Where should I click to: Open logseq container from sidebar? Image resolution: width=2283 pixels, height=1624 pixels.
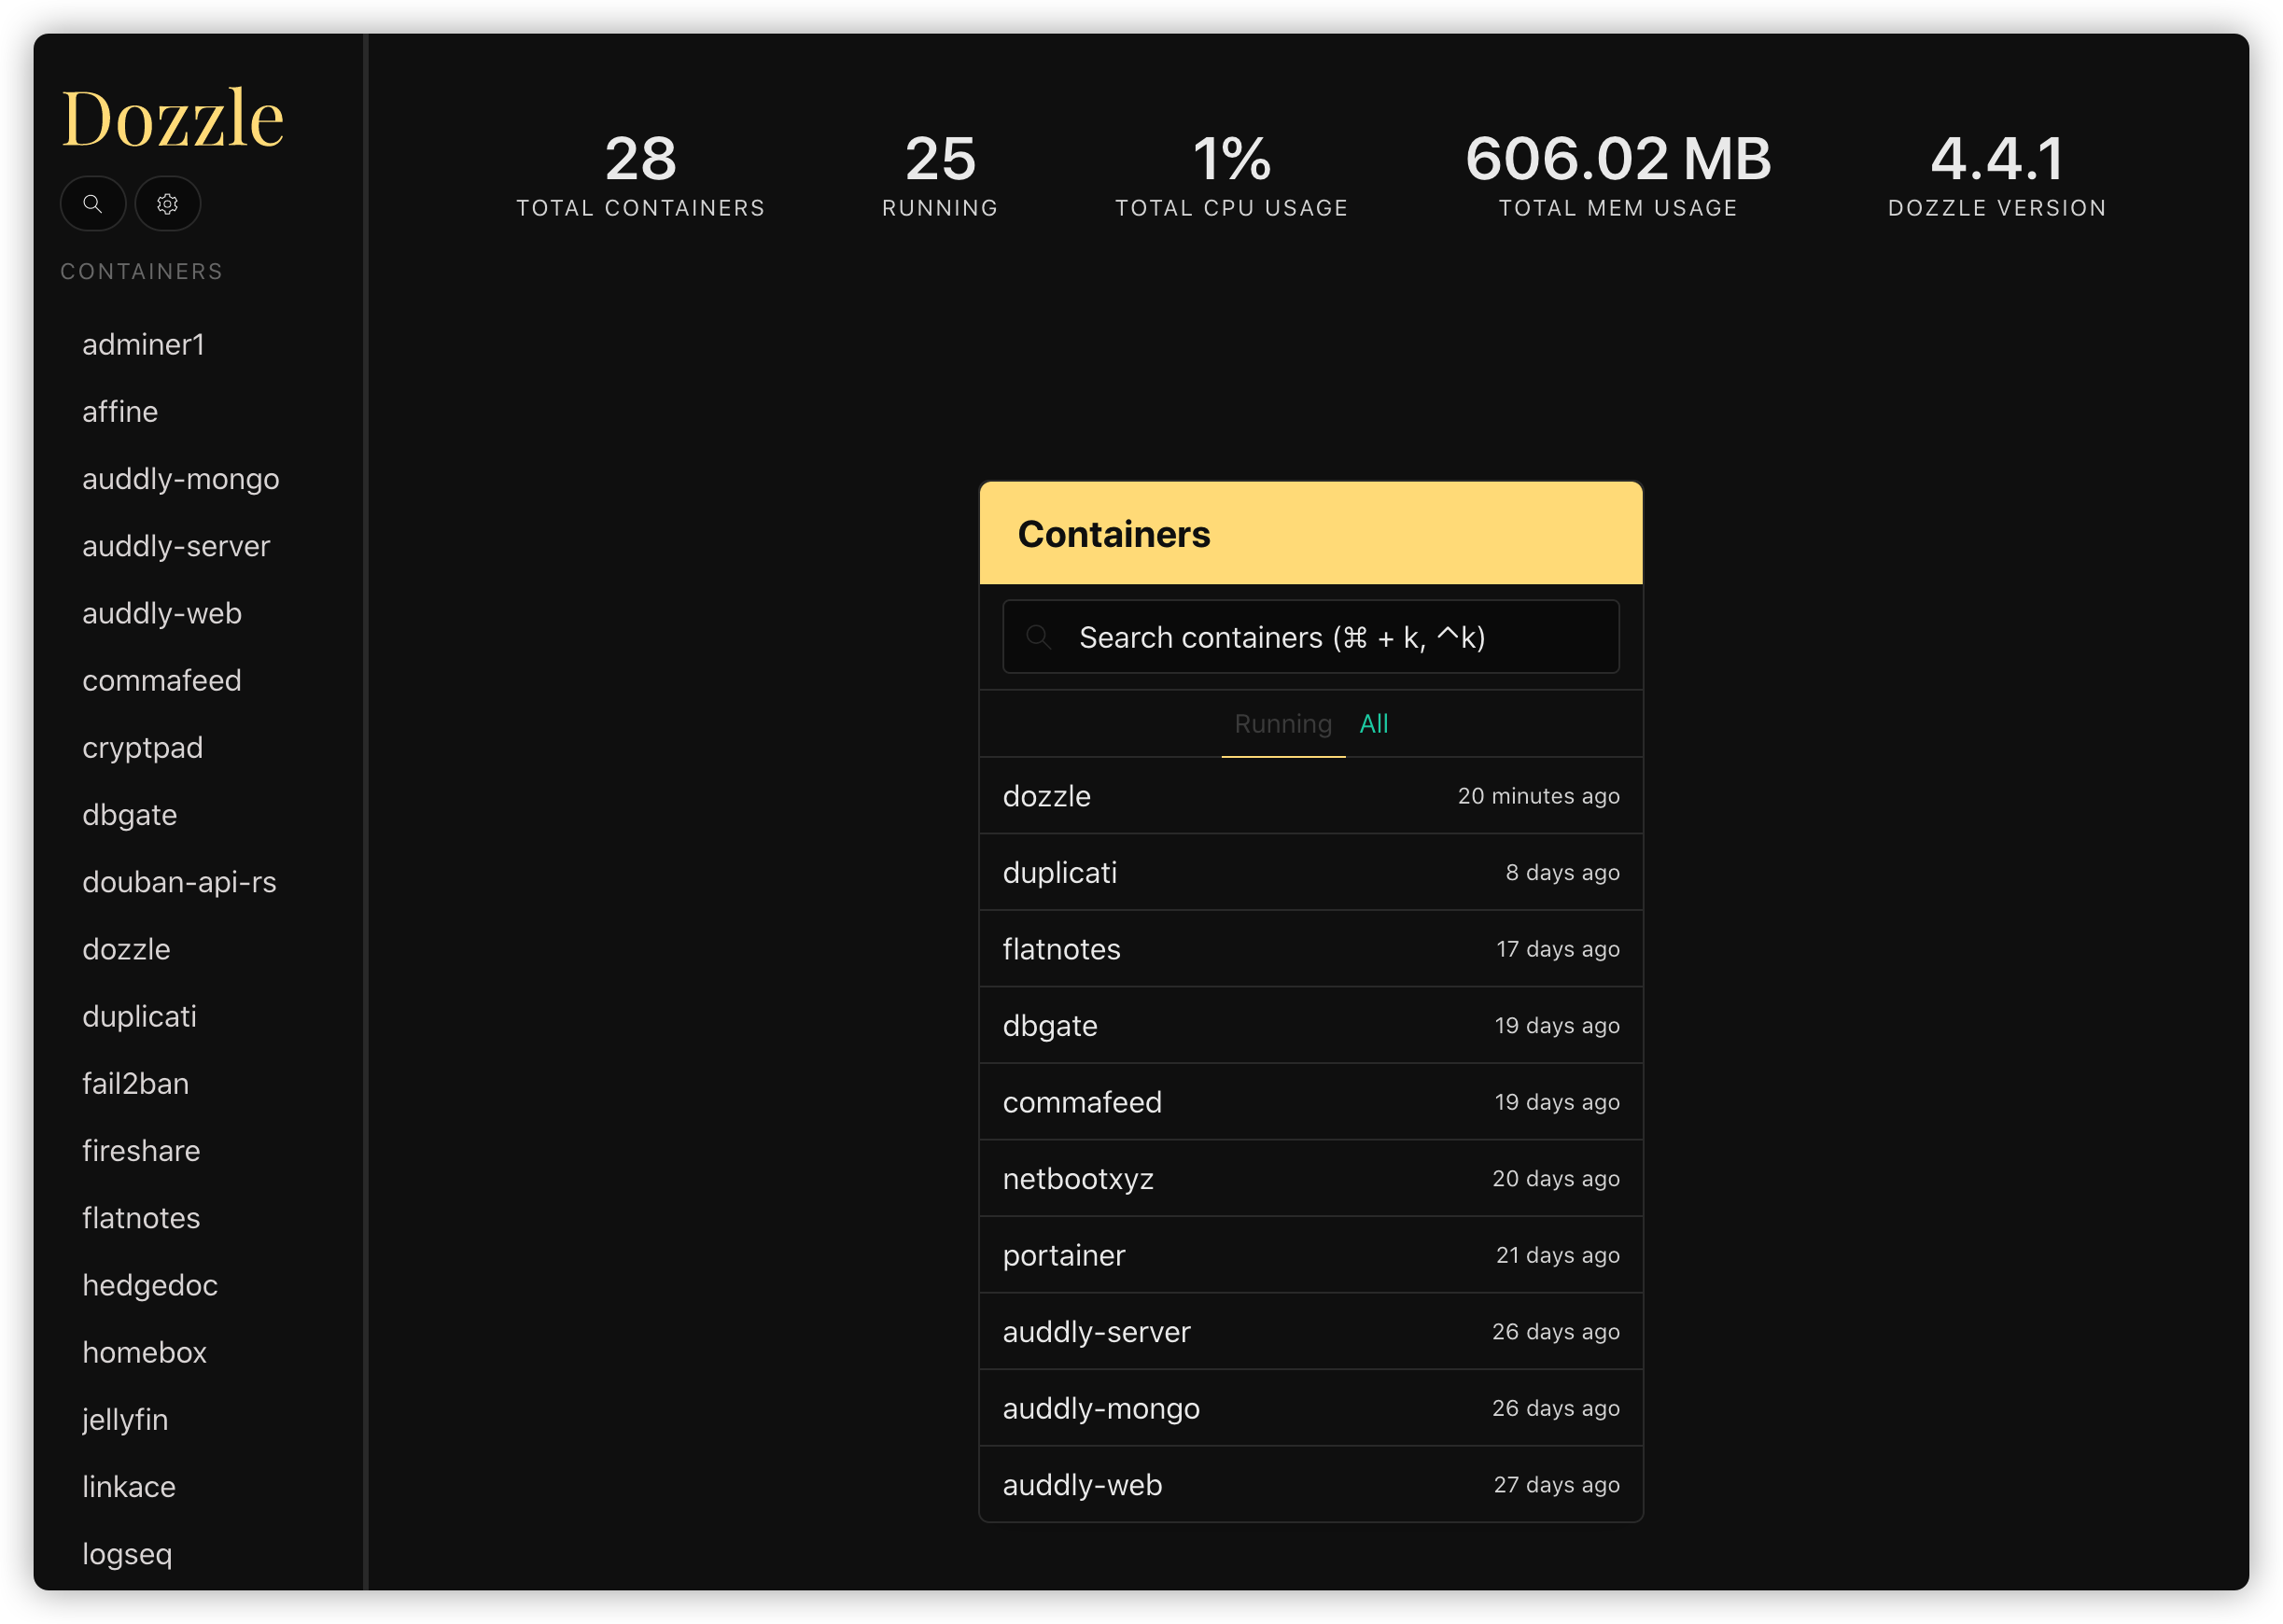[x=127, y=1554]
